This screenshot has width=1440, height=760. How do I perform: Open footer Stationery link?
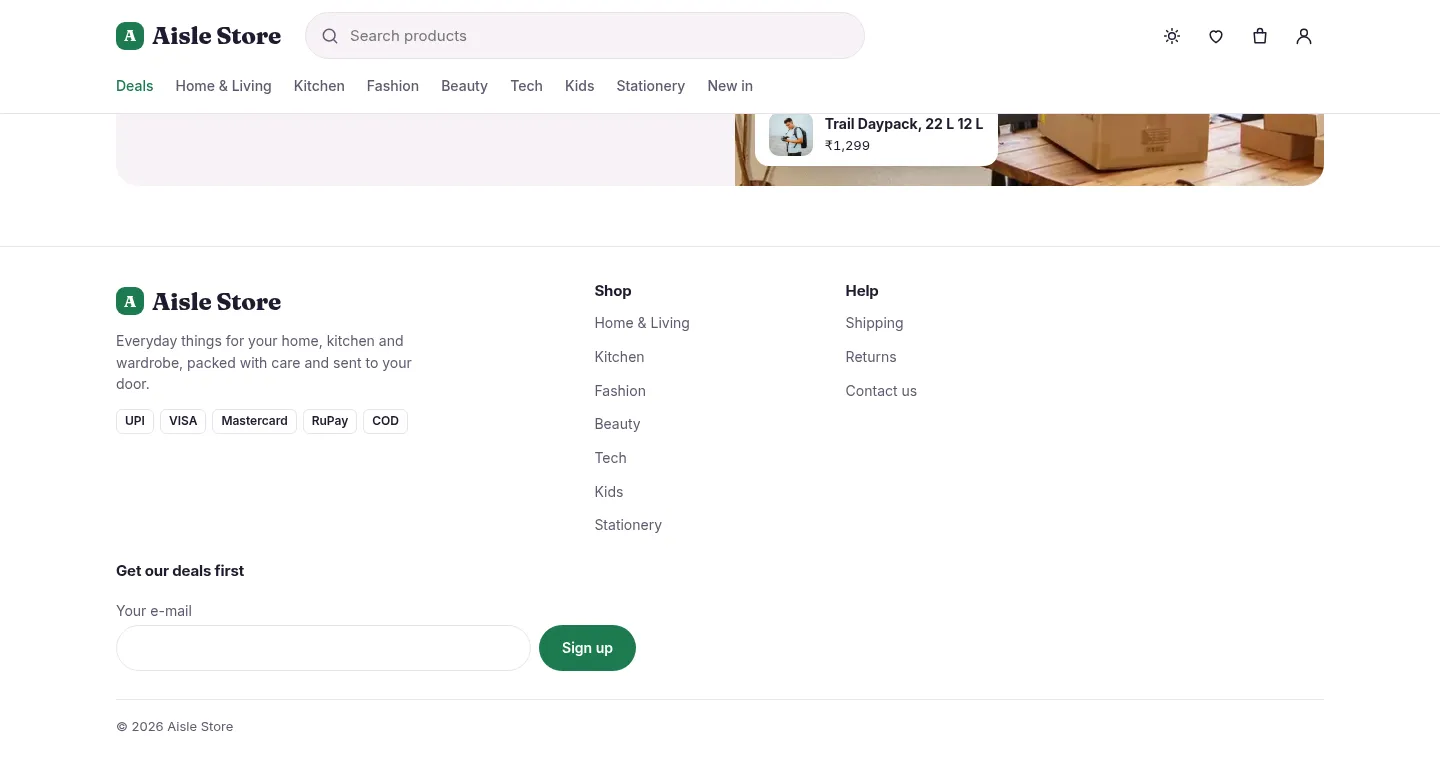pyautogui.click(x=628, y=525)
